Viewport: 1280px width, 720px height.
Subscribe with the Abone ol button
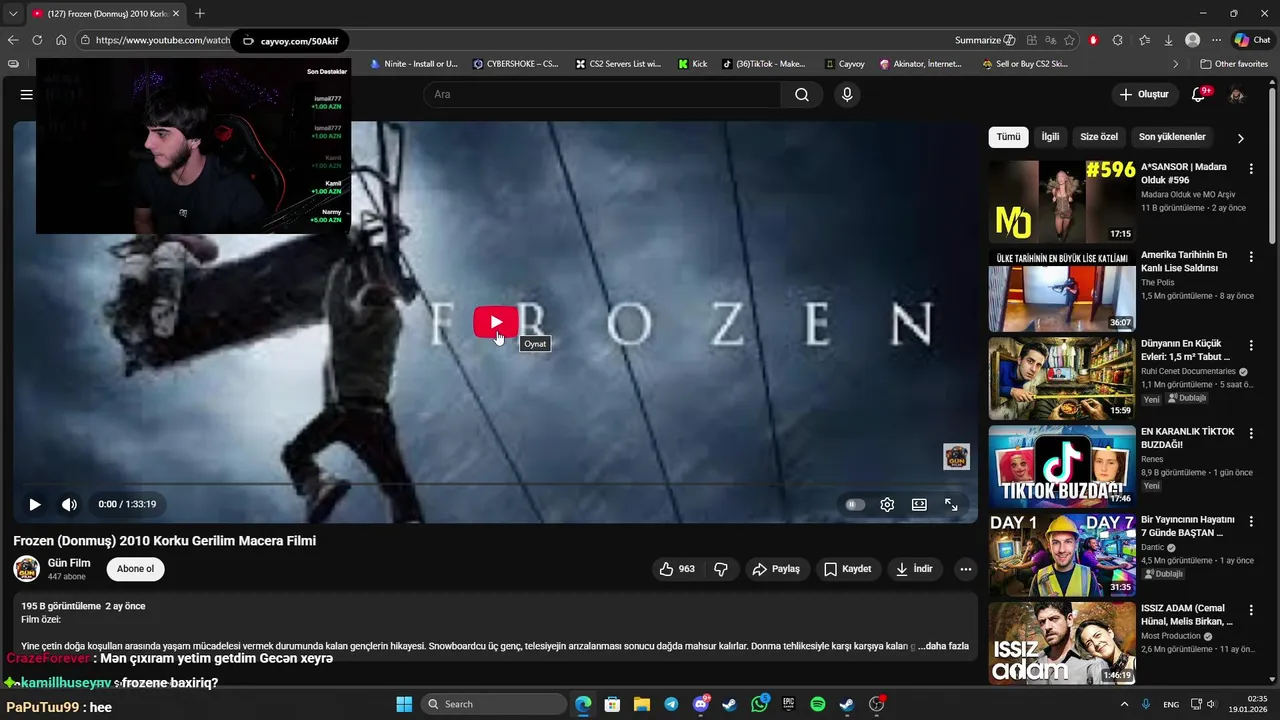(135, 569)
